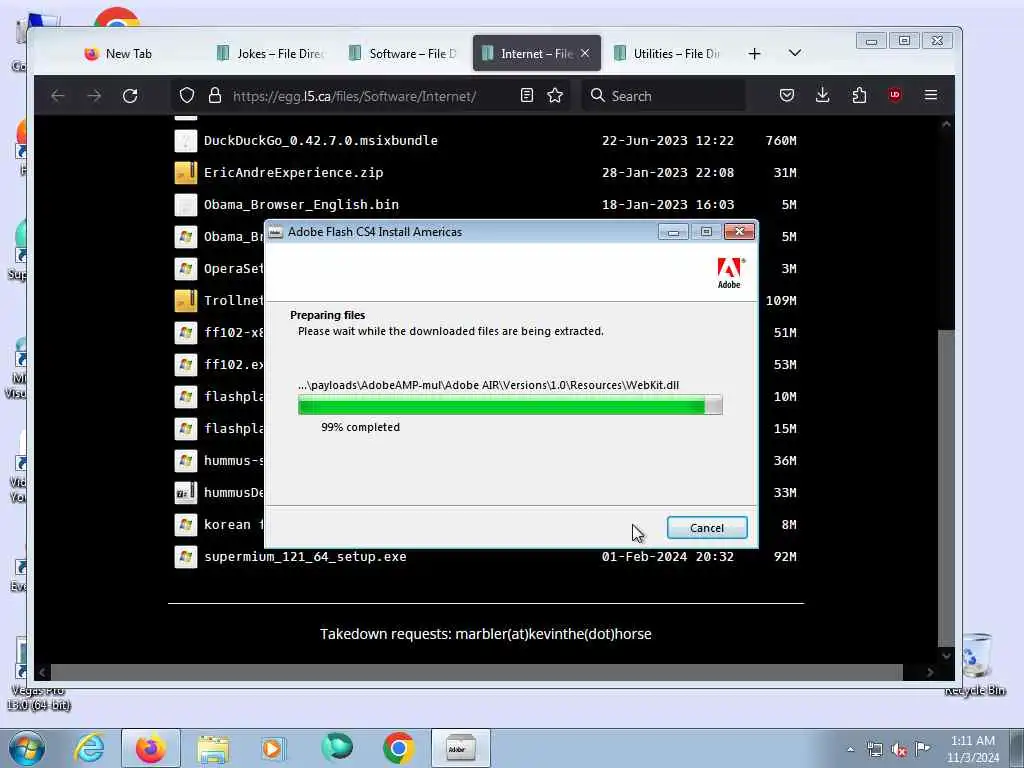The image size is (1024, 768).
Task: Open the taskbar clock showing 1:11 AM
Action: click(973, 749)
